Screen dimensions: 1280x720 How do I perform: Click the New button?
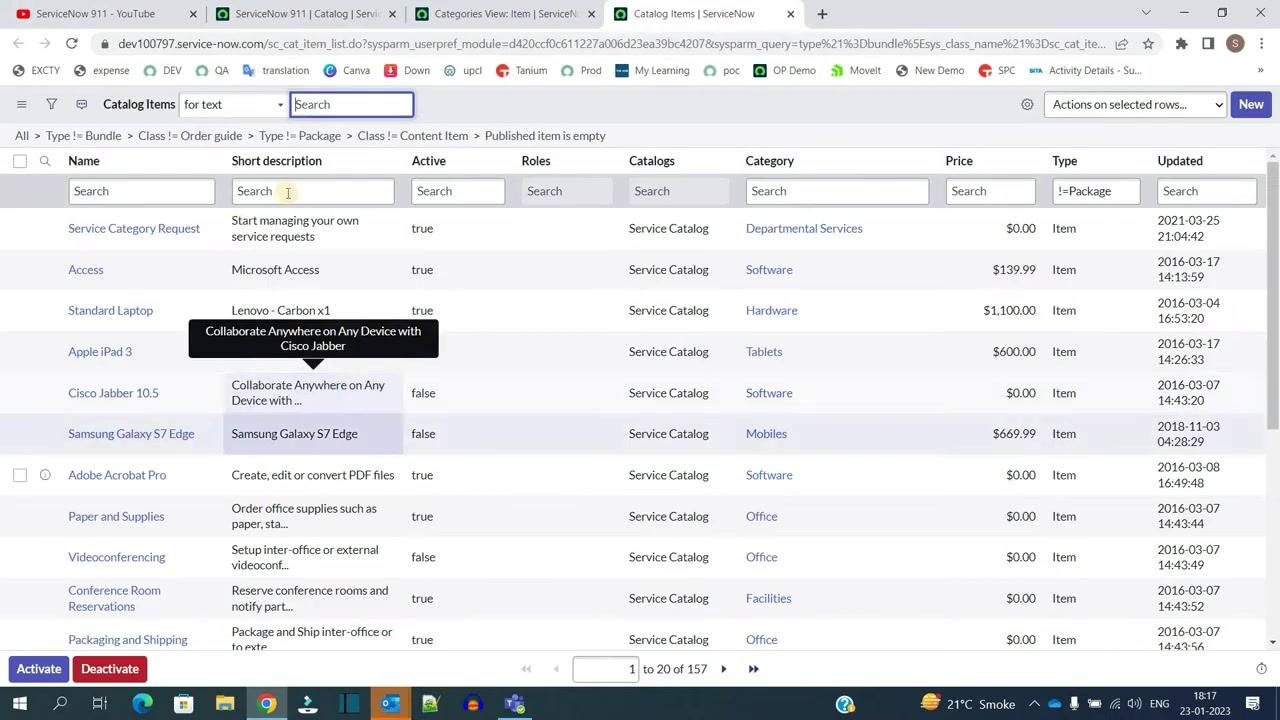(x=1251, y=104)
